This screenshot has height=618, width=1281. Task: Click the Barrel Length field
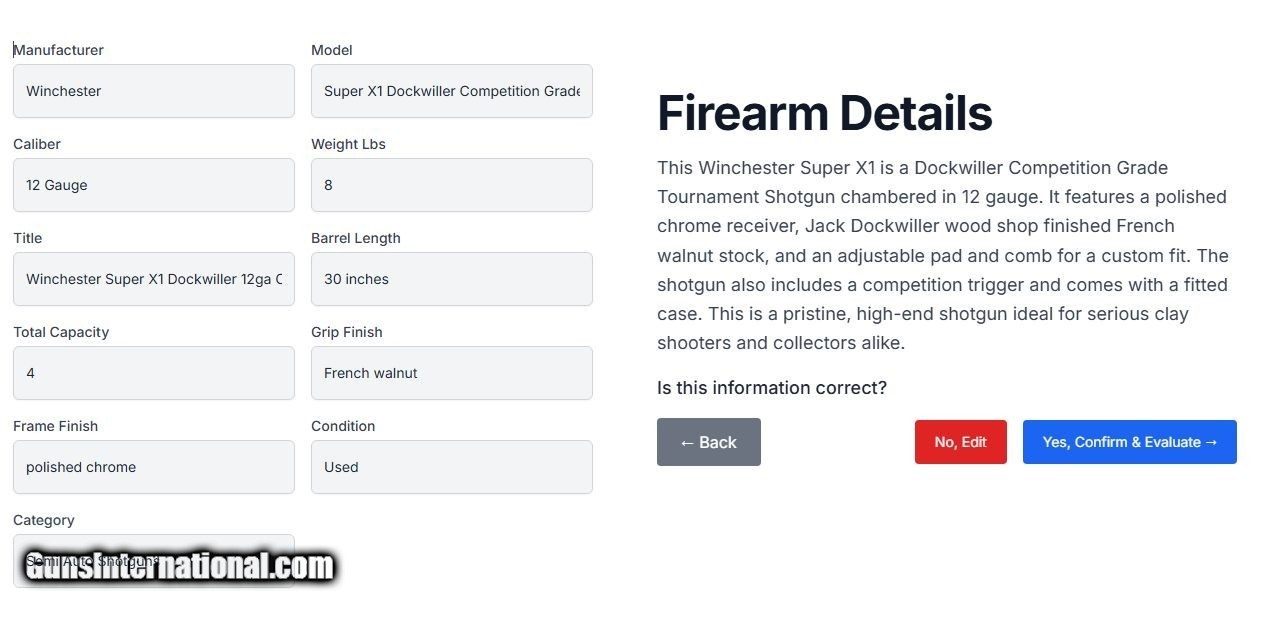pyautogui.click(x=451, y=279)
